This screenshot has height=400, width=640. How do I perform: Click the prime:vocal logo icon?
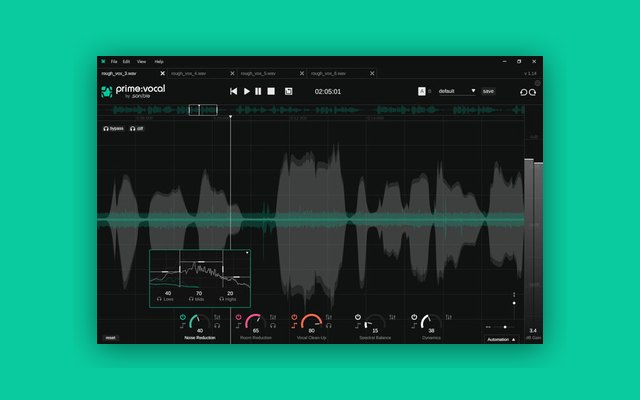(107, 91)
